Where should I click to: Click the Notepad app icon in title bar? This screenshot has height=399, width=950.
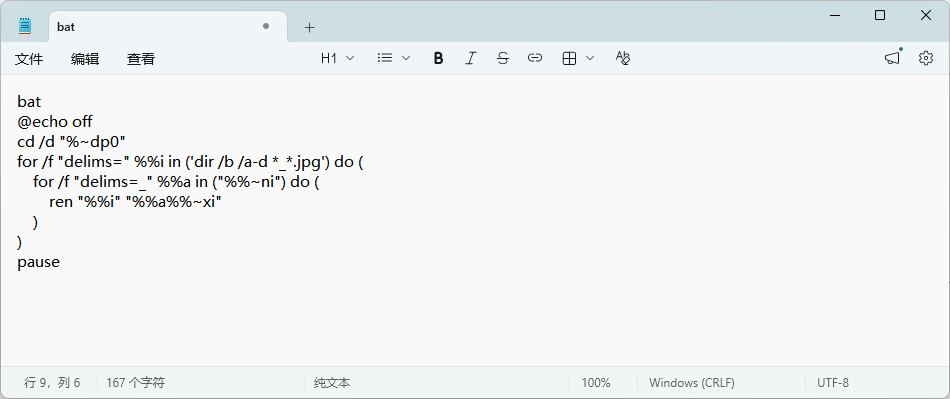[x=25, y=26]
